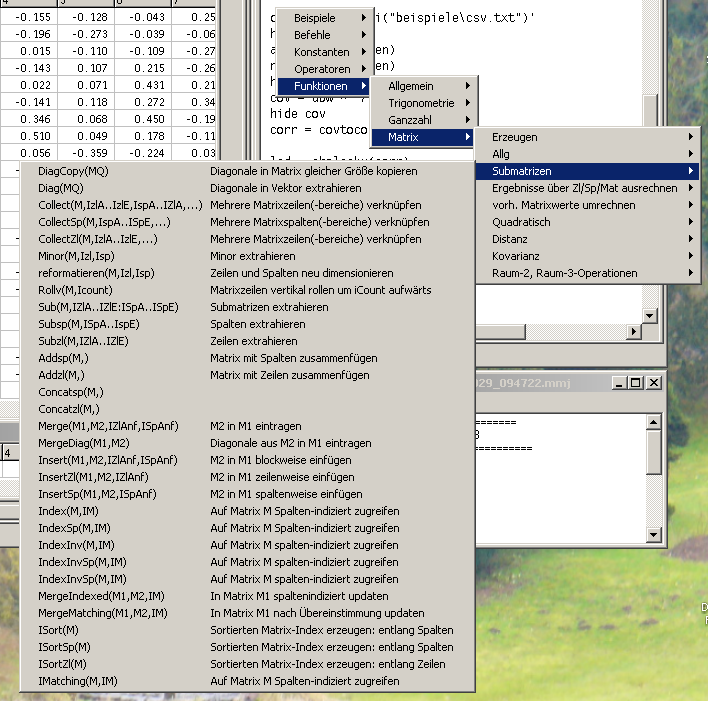This screenshot has height=701, width=708.
Task: Open the Beispiele submenu
Action: coord(325,18)
